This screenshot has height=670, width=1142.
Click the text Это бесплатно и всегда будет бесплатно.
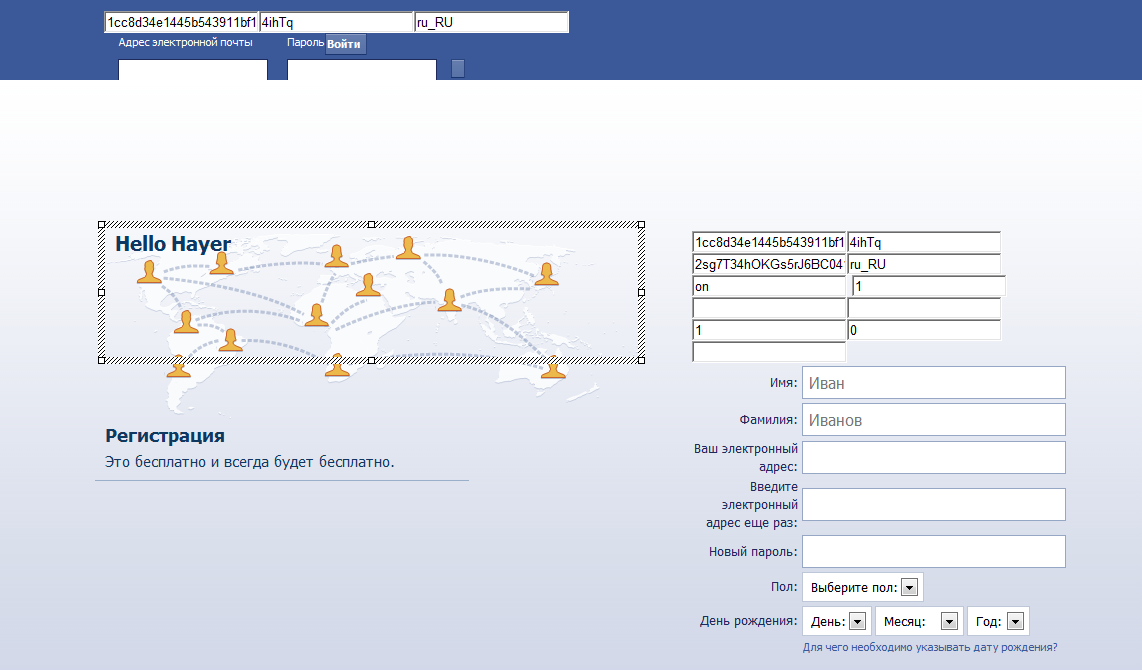[x=250, y=462]
